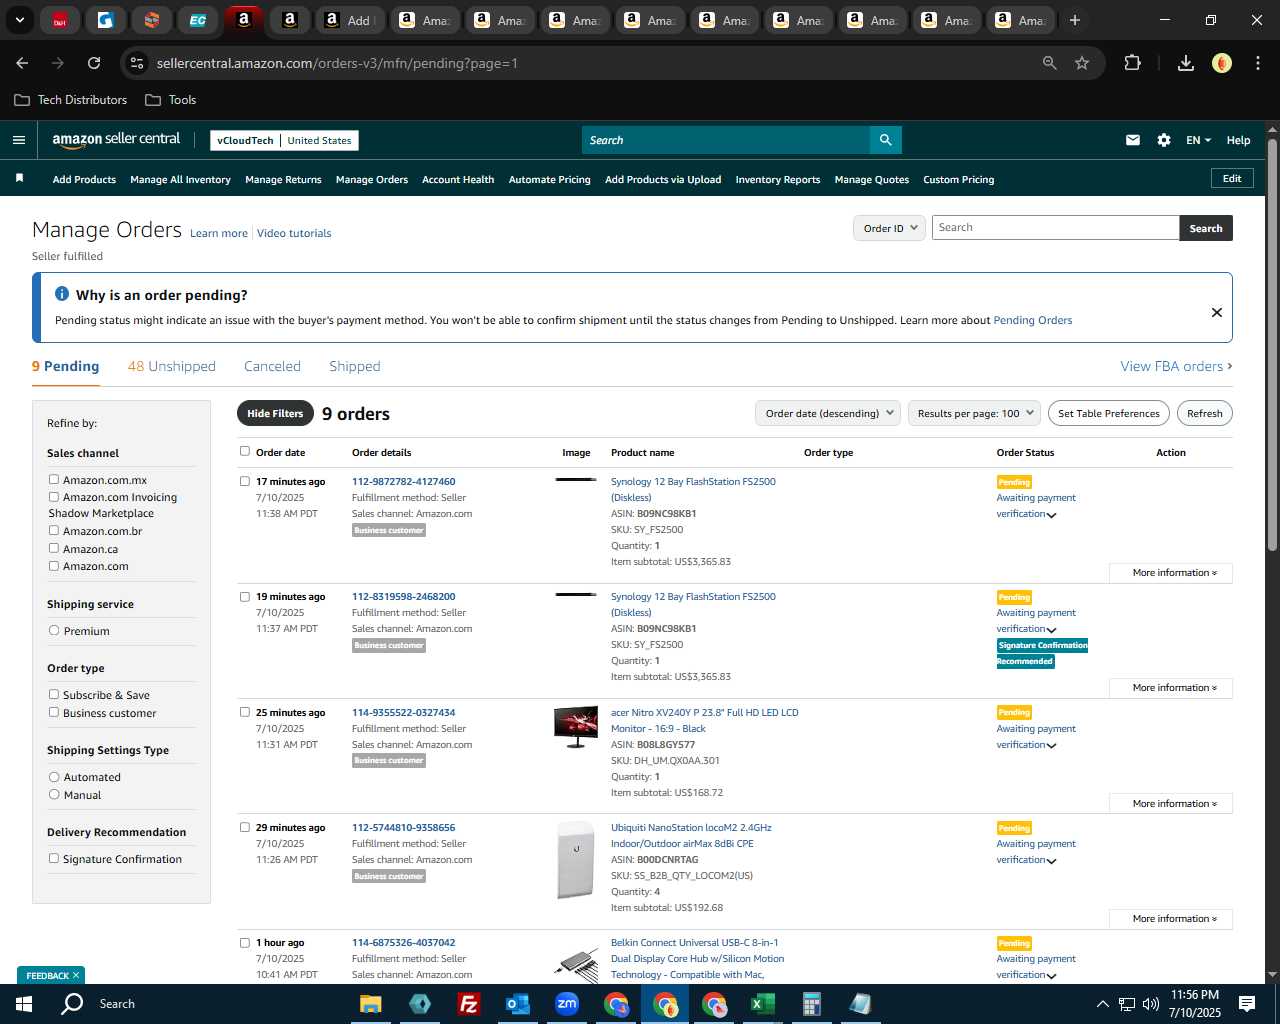The height and width of the screenshot is (1024, 1280).
Task: Bookmark this page with the star icon
Action: (x=1082, y=63)
